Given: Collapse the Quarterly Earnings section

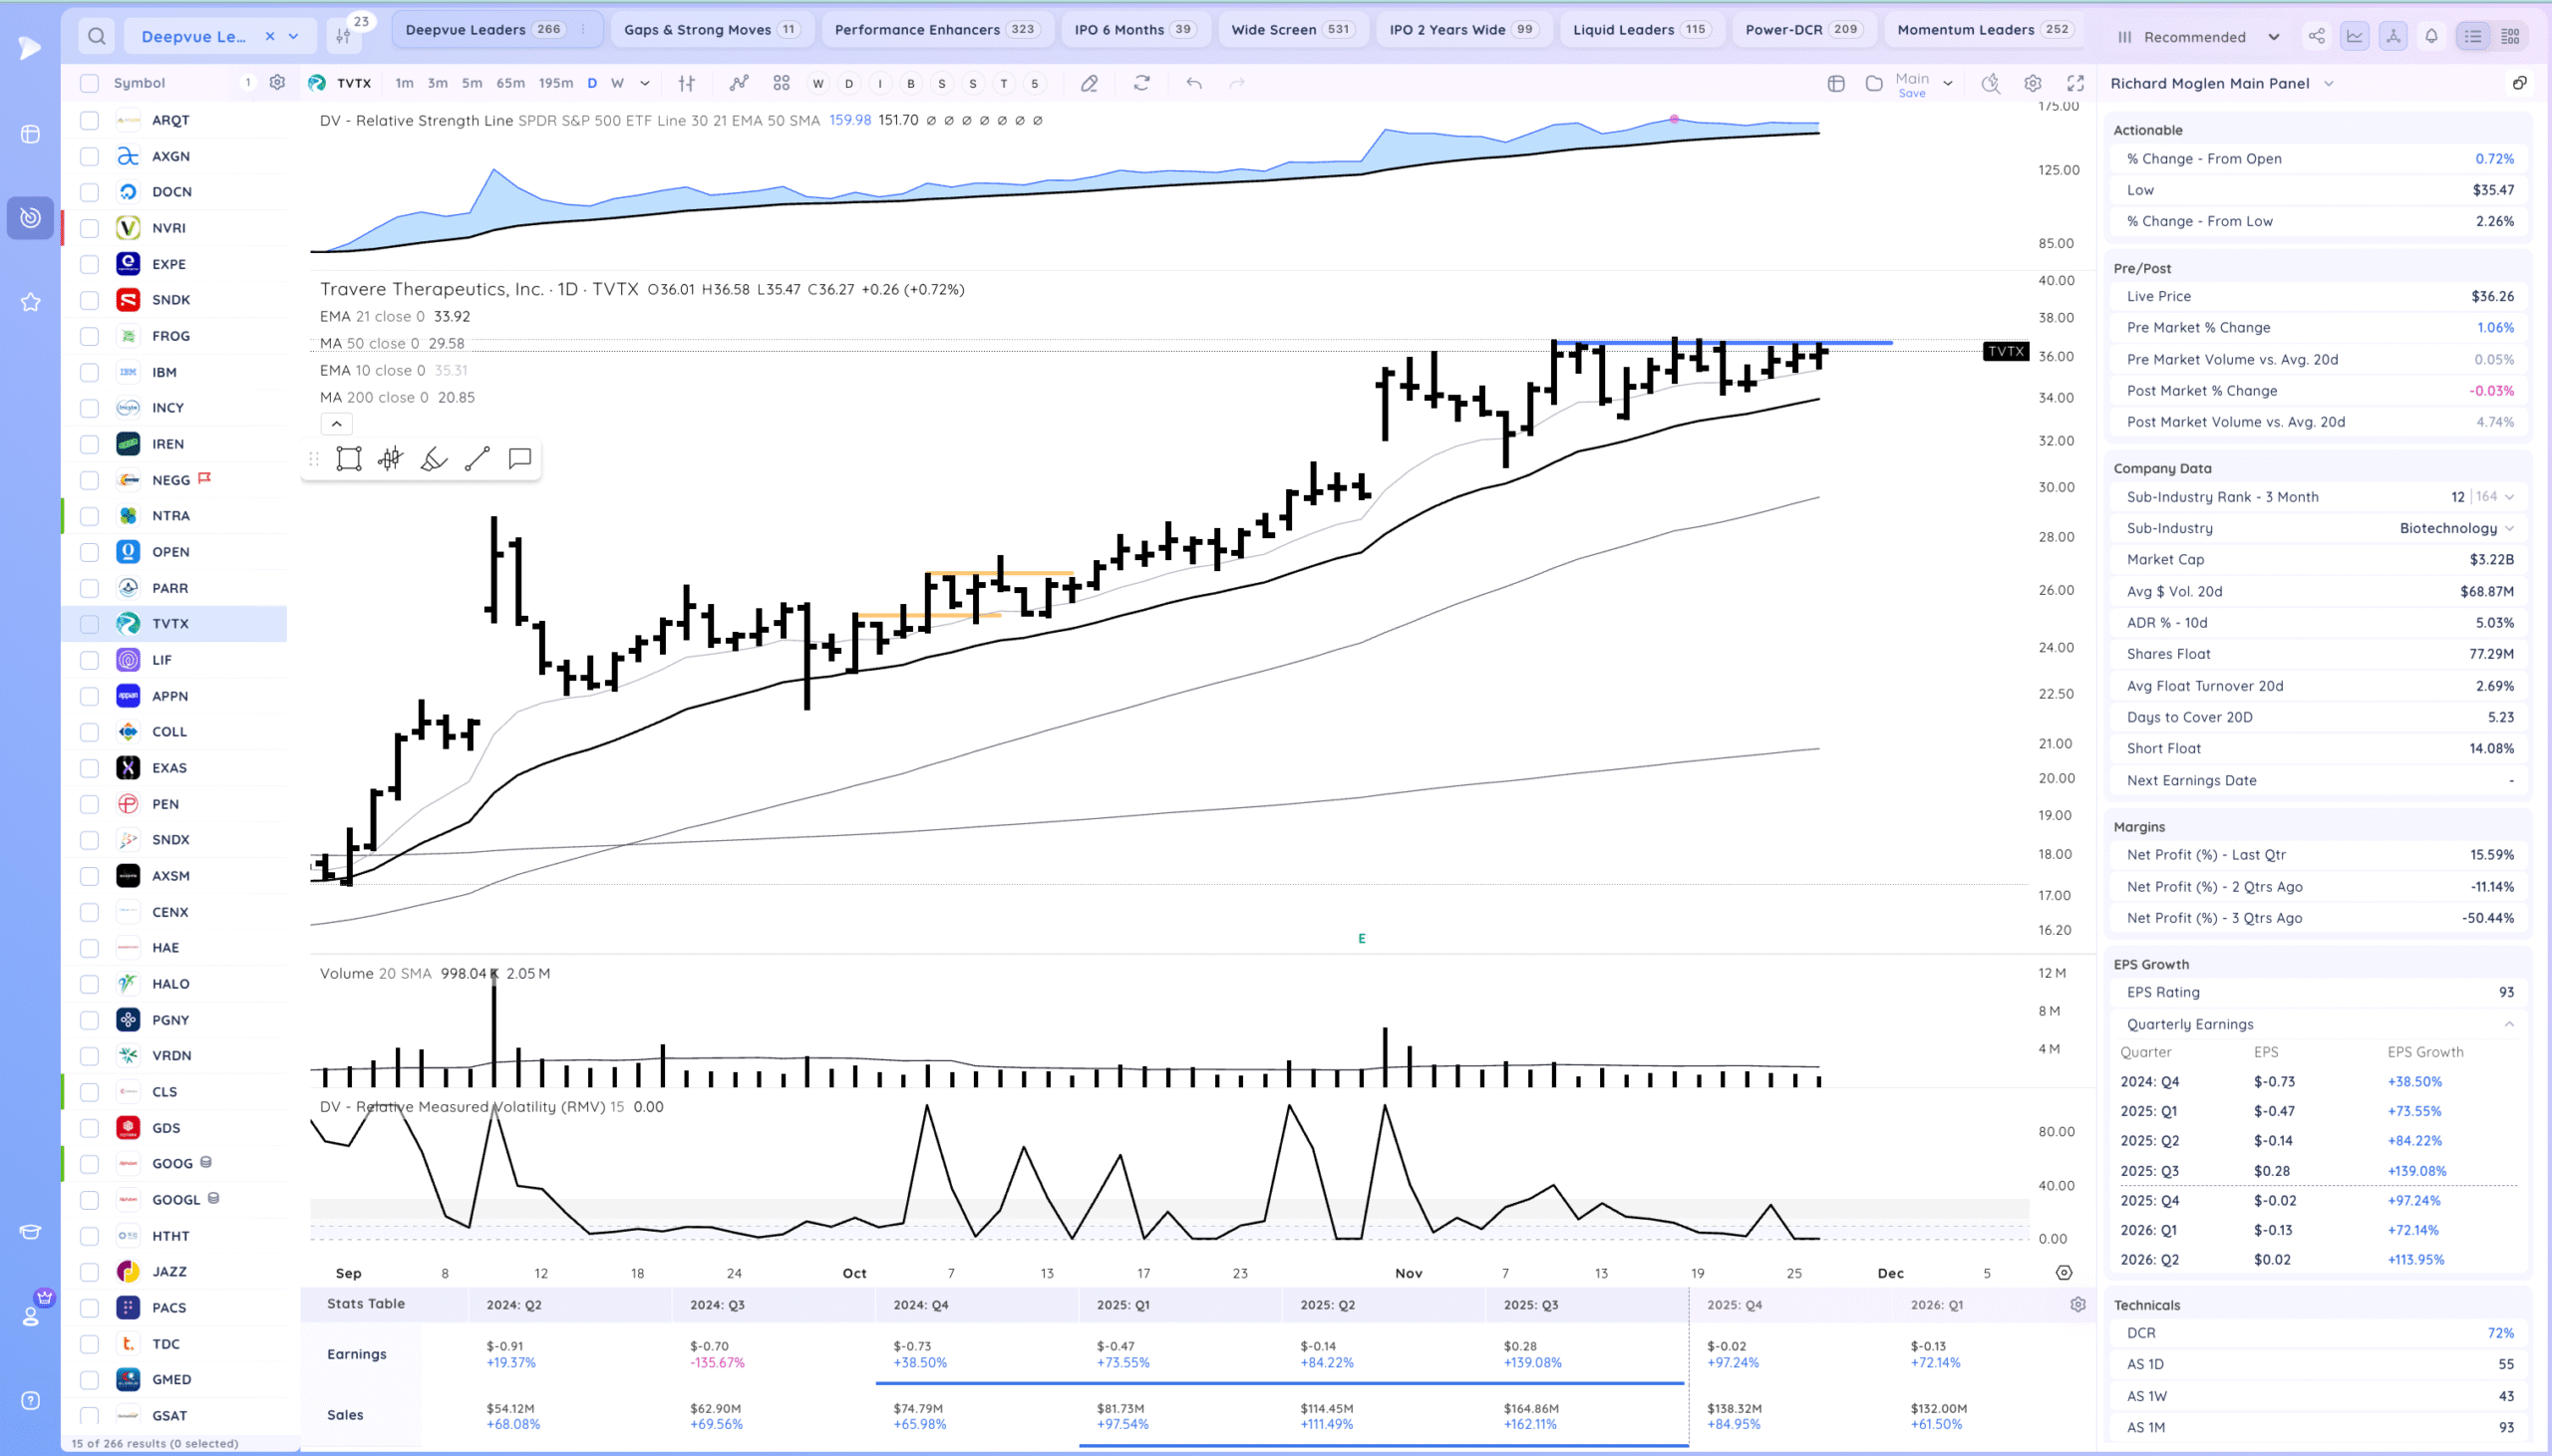Looking at the screenshot, I should (2509, 1024).
